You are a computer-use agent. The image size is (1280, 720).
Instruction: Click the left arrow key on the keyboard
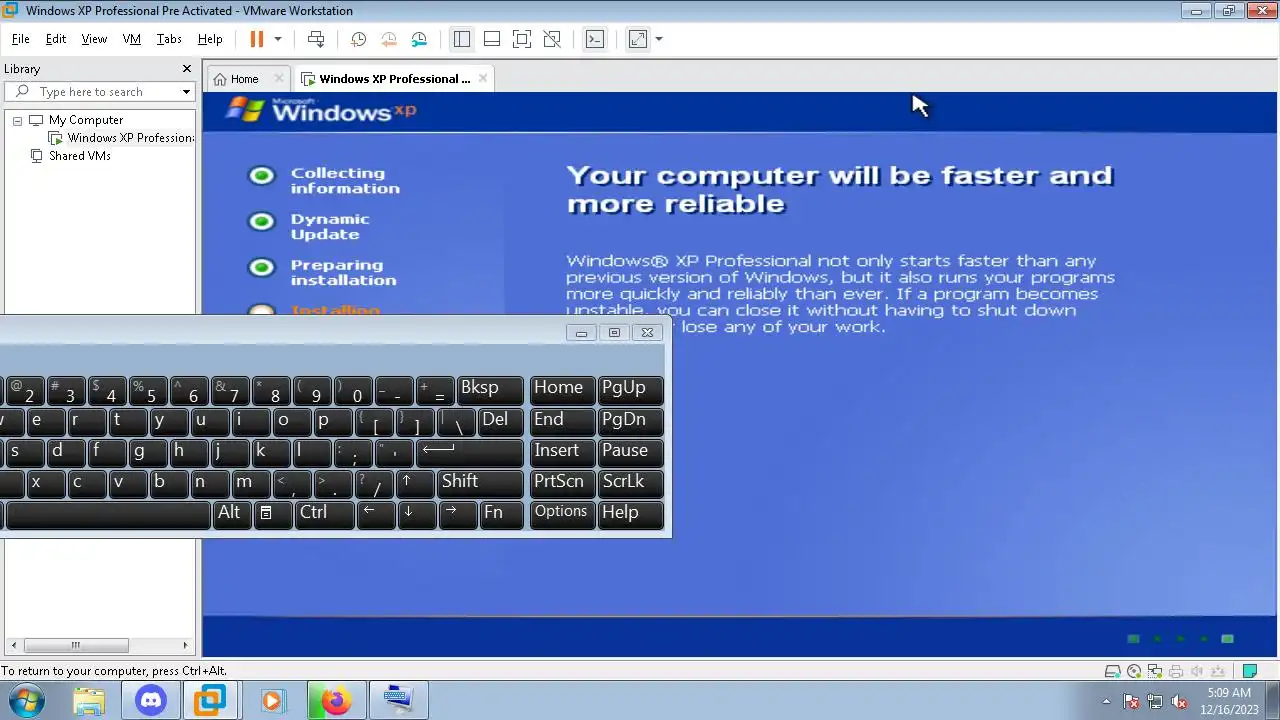pos(376,514)
